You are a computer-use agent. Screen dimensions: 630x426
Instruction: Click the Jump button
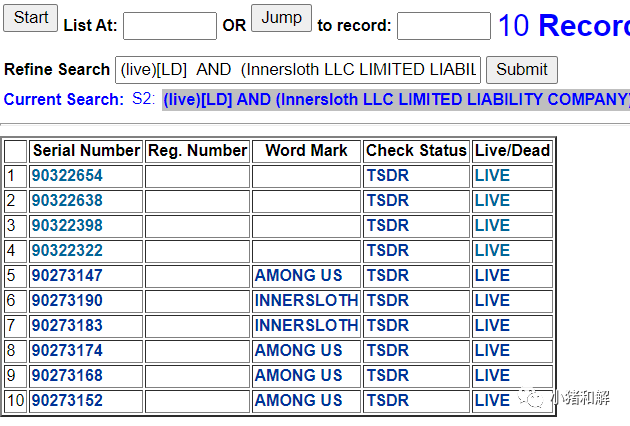point(281,18)
